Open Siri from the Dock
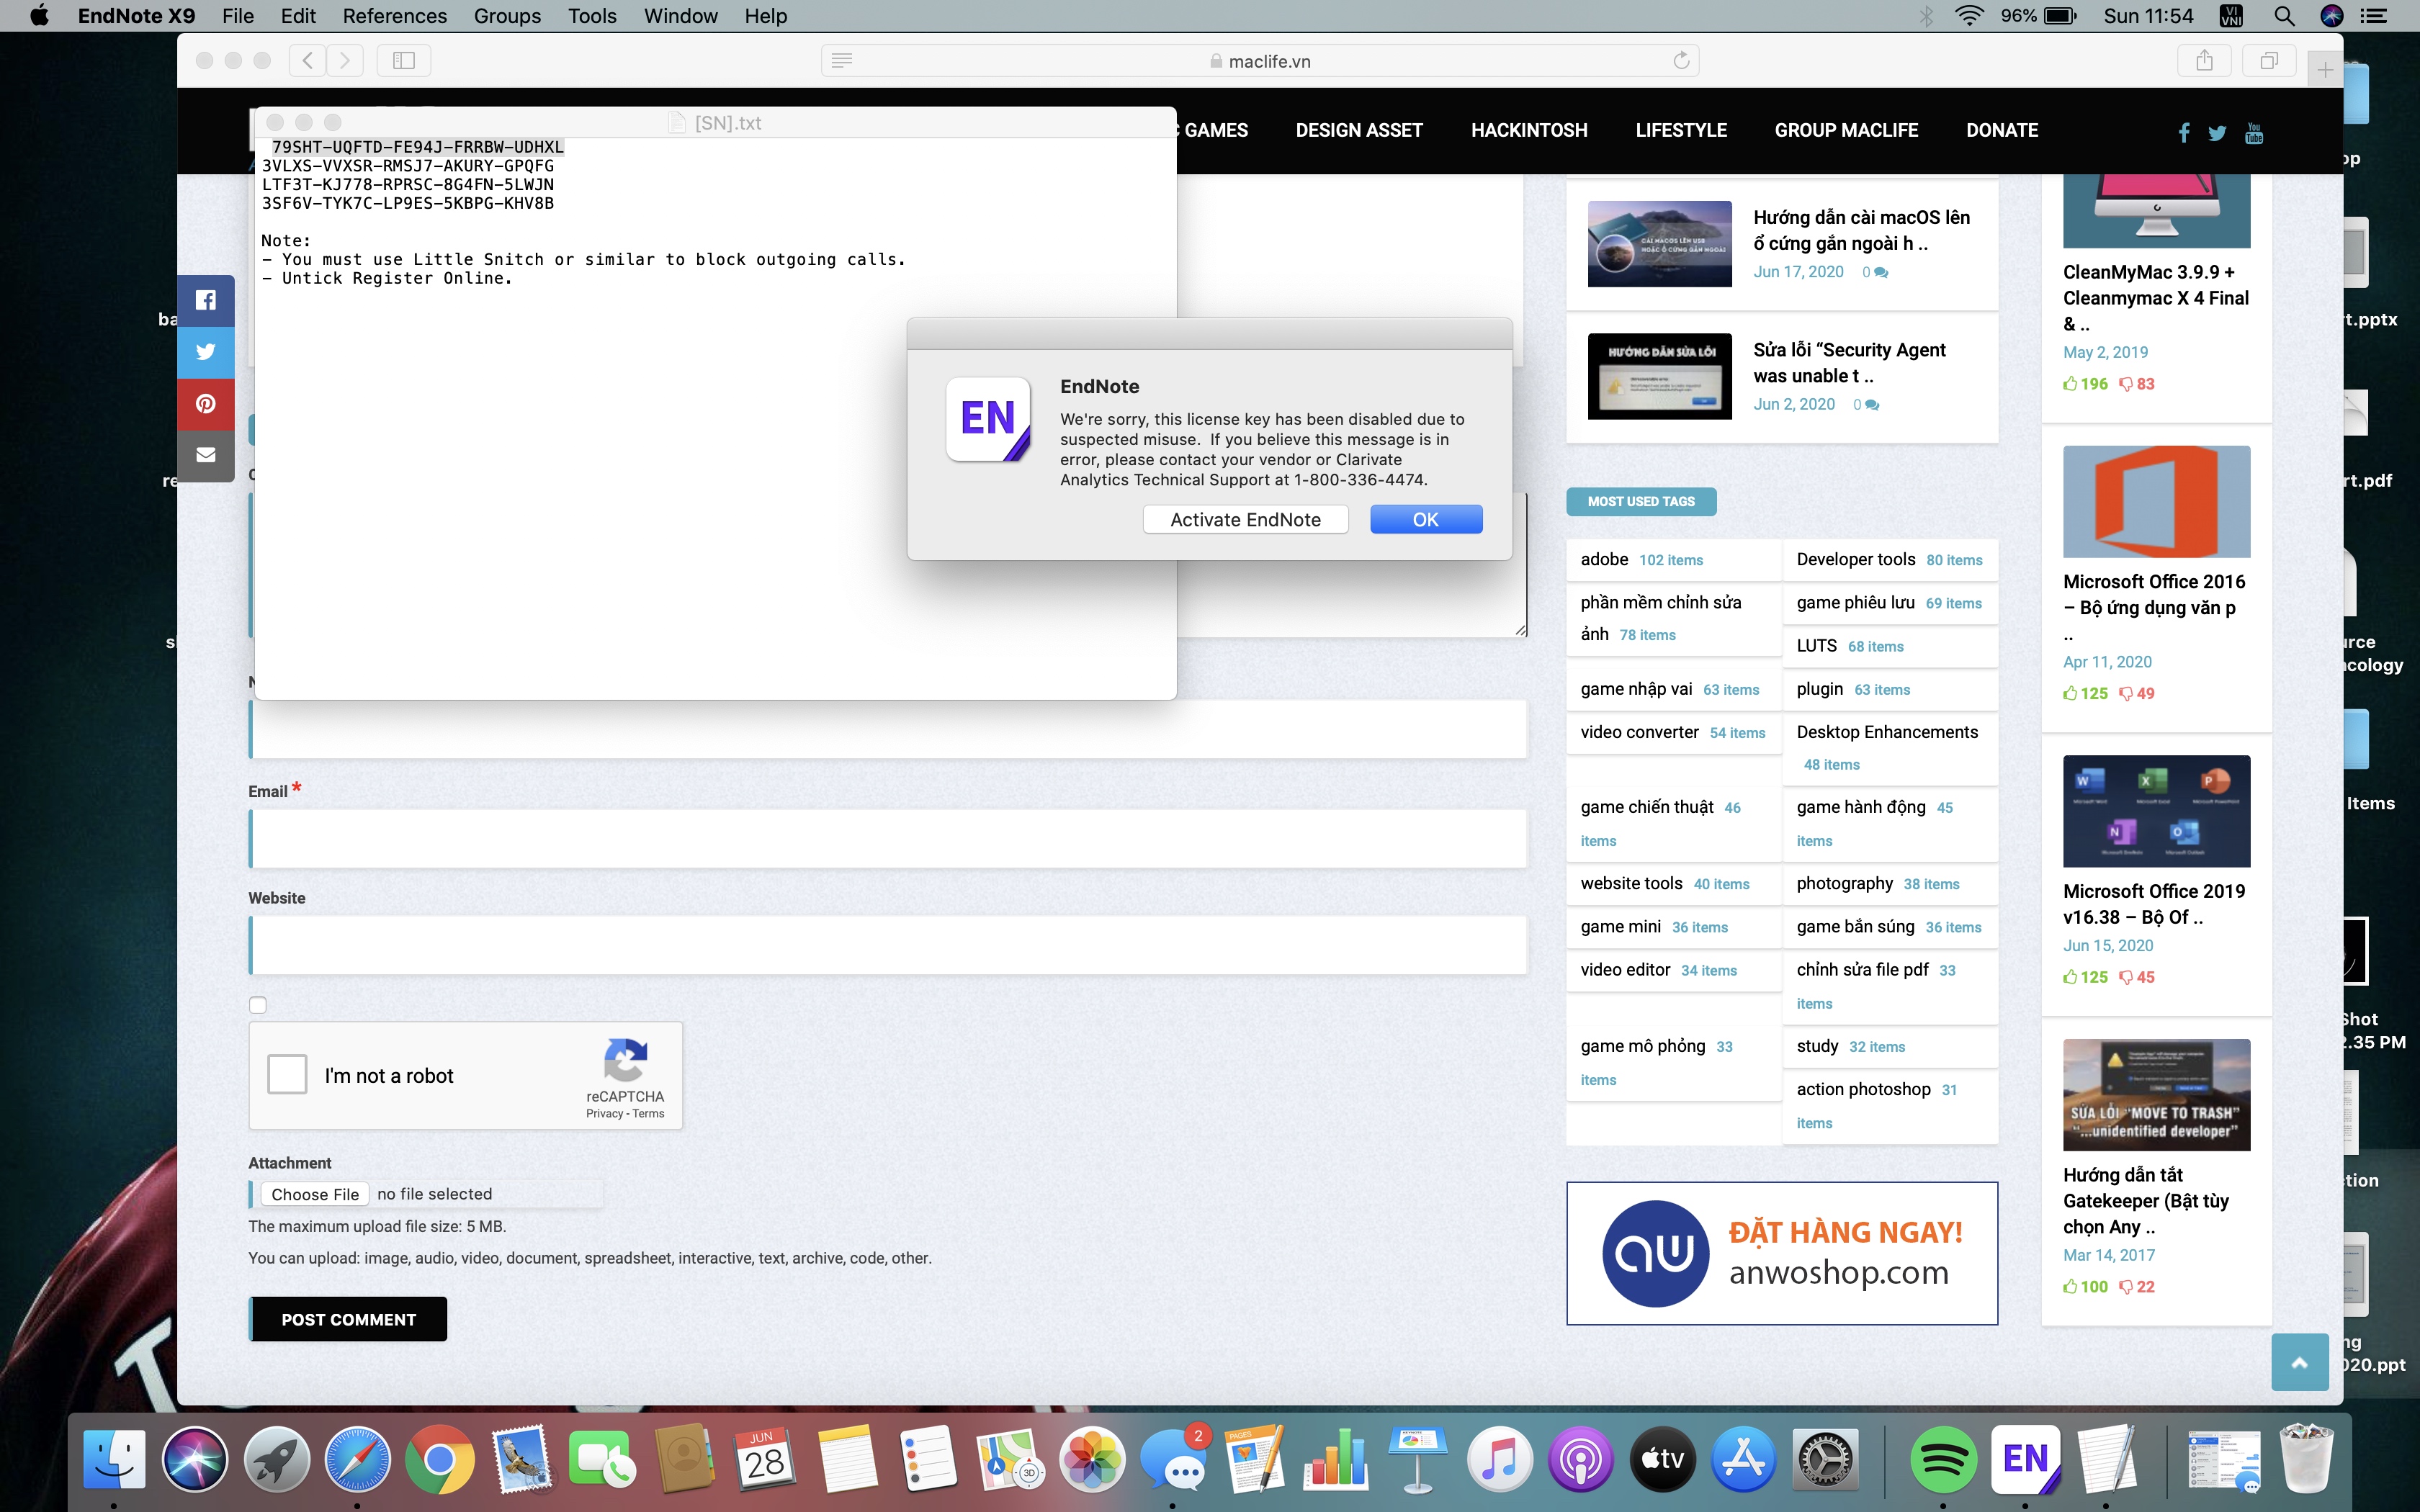 195,1460
